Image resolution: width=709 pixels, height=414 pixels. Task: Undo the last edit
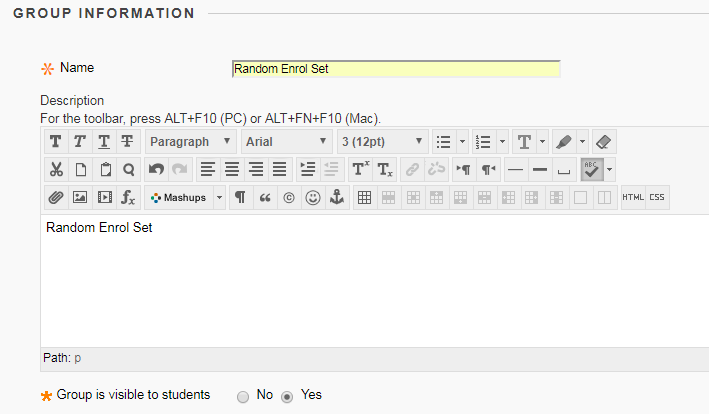coord(156,170)
